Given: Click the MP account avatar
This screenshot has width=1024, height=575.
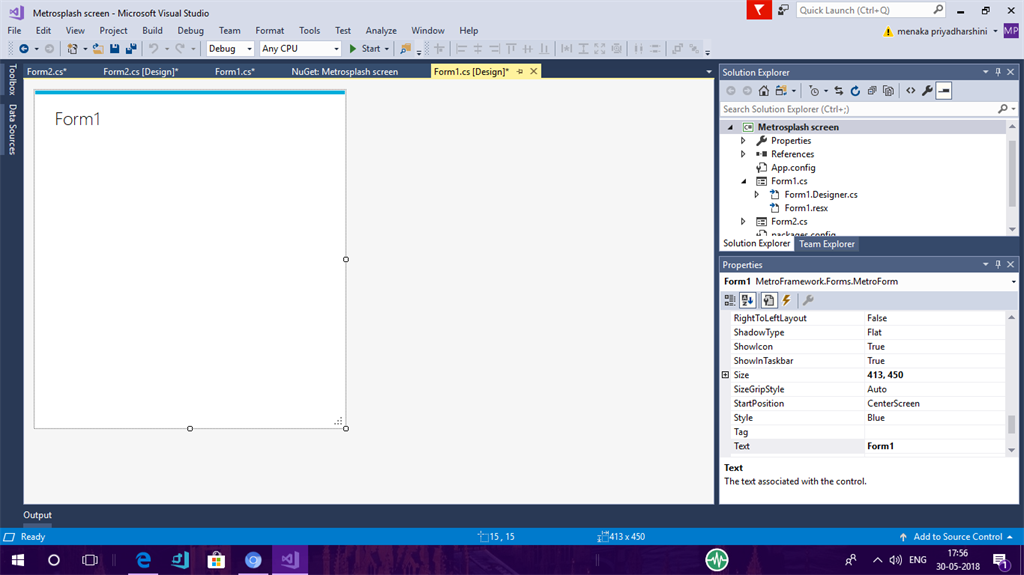Looking at the screenshot, I should (x=1010, y=31).
